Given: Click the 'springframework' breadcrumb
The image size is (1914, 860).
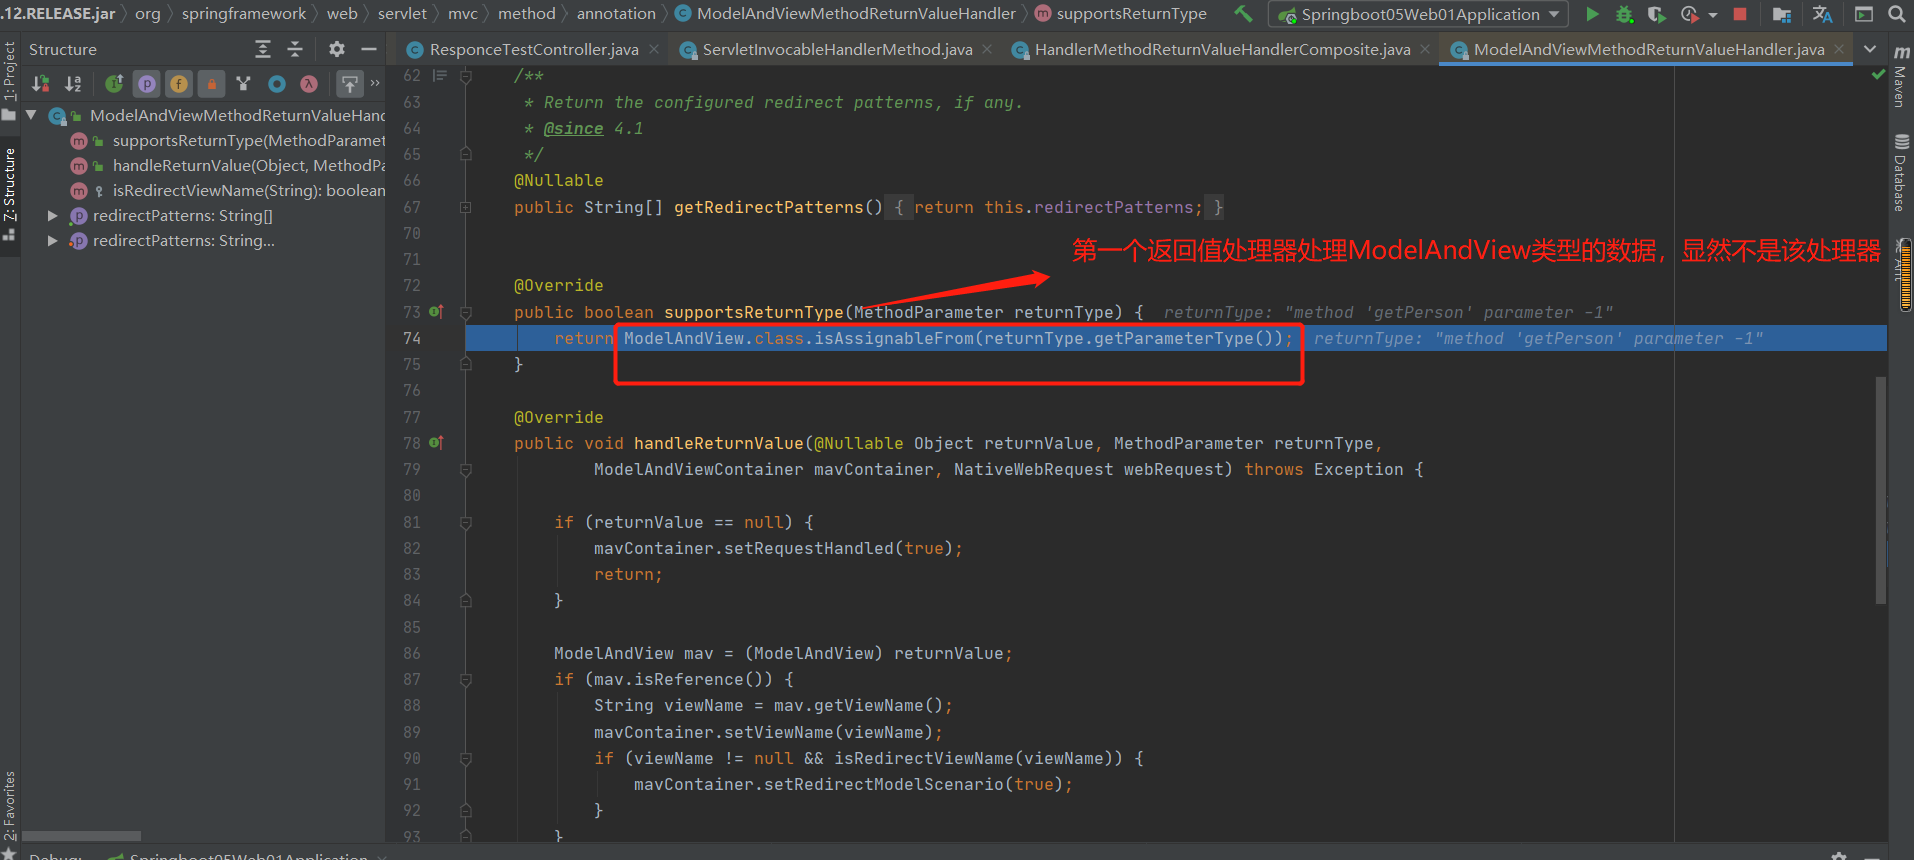Looking at the screenshot, I should pos(244,14).
